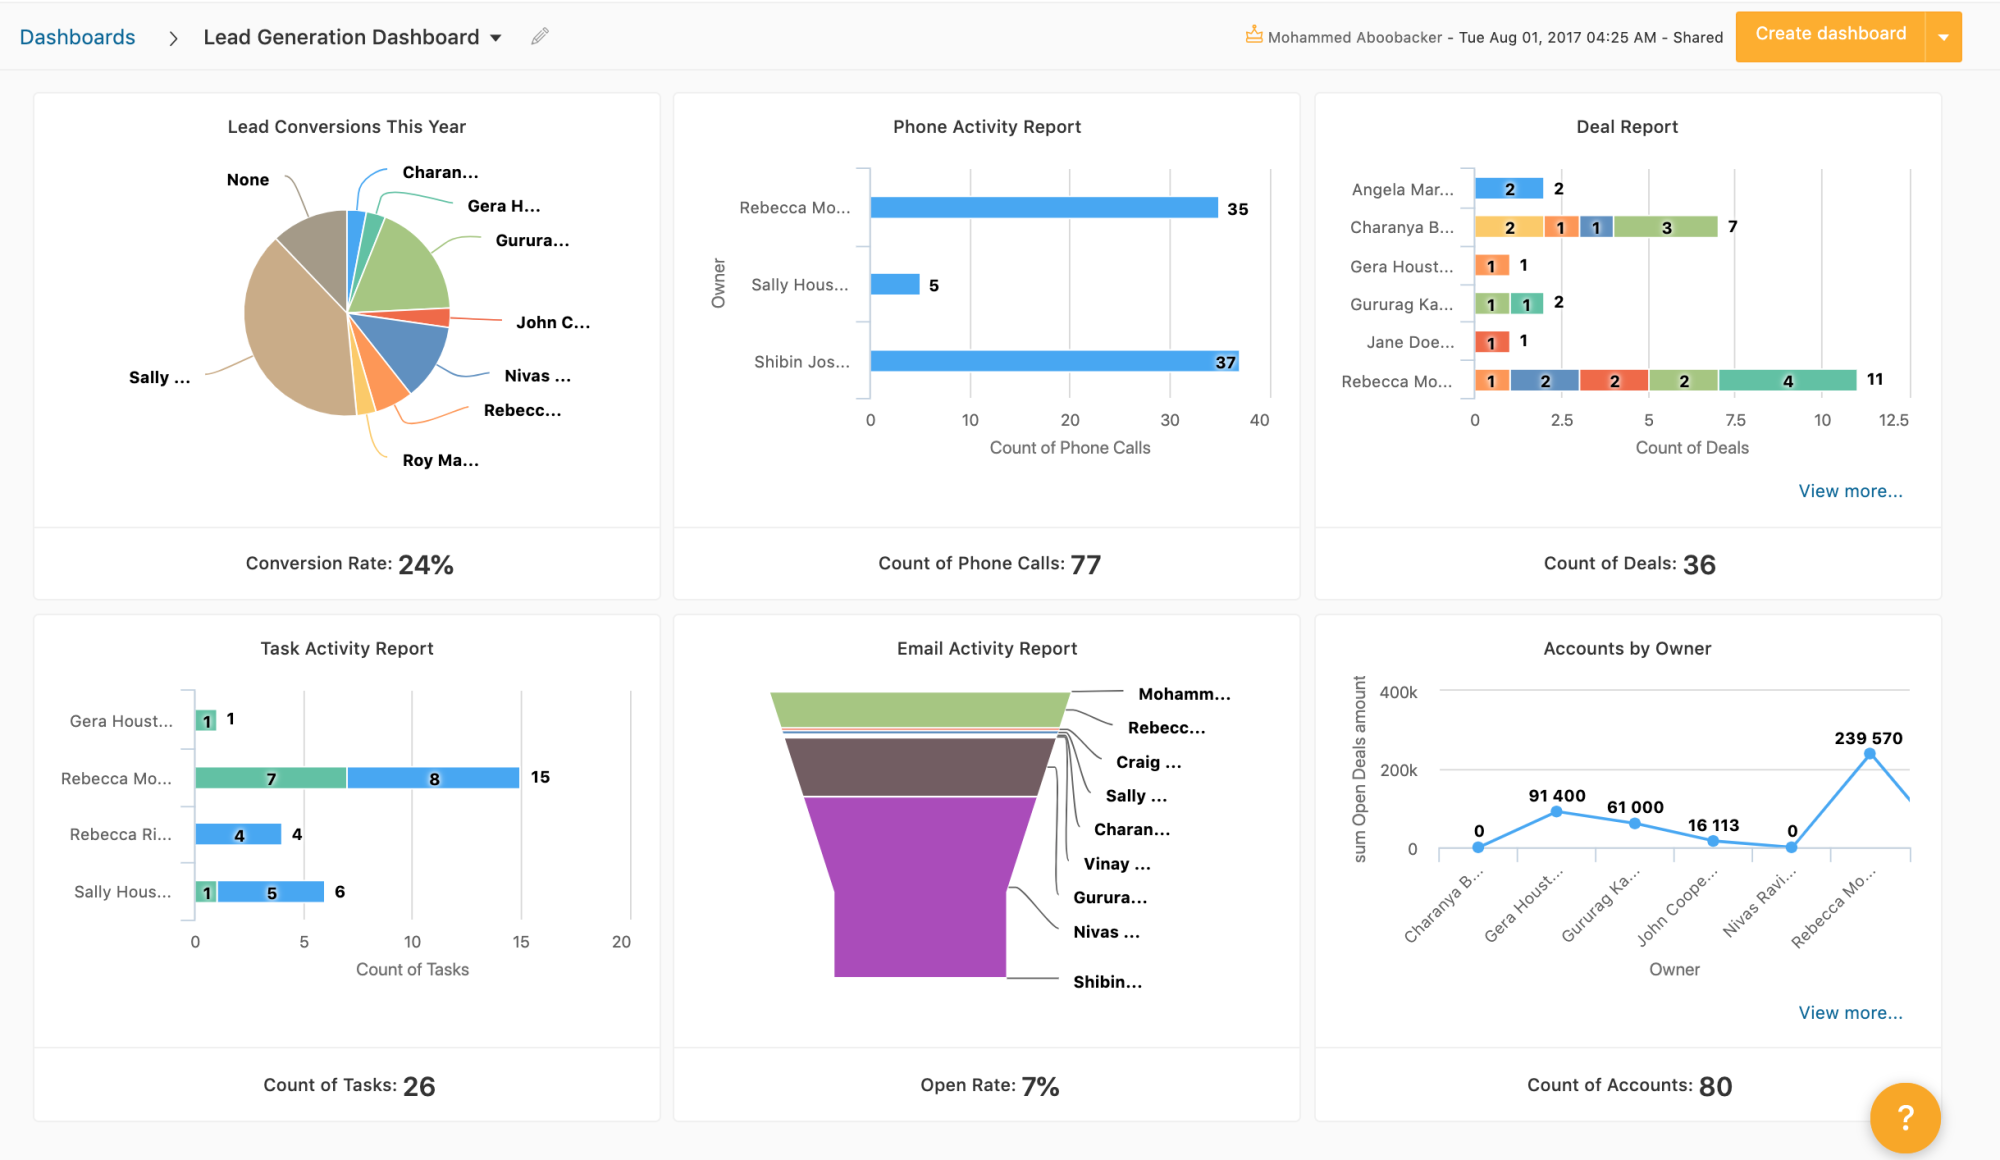Click the breadcrumb chevron after Dashboards
The width and height of the screenshot is (2000, 1160).
click(x=174, y=37)
